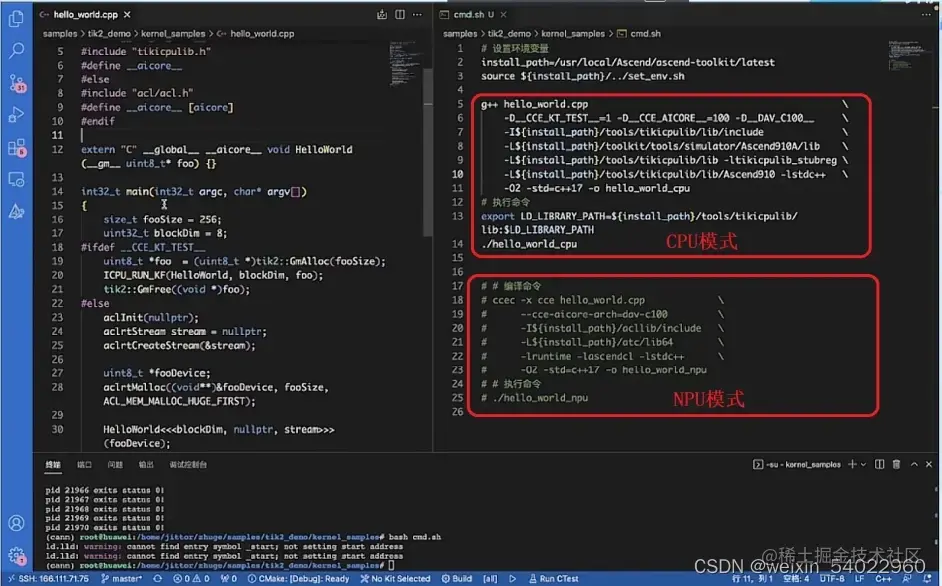This screenshot has height=586, width=942.
Task: Open the CMake view in activity bar
Action: pos(16,212)
